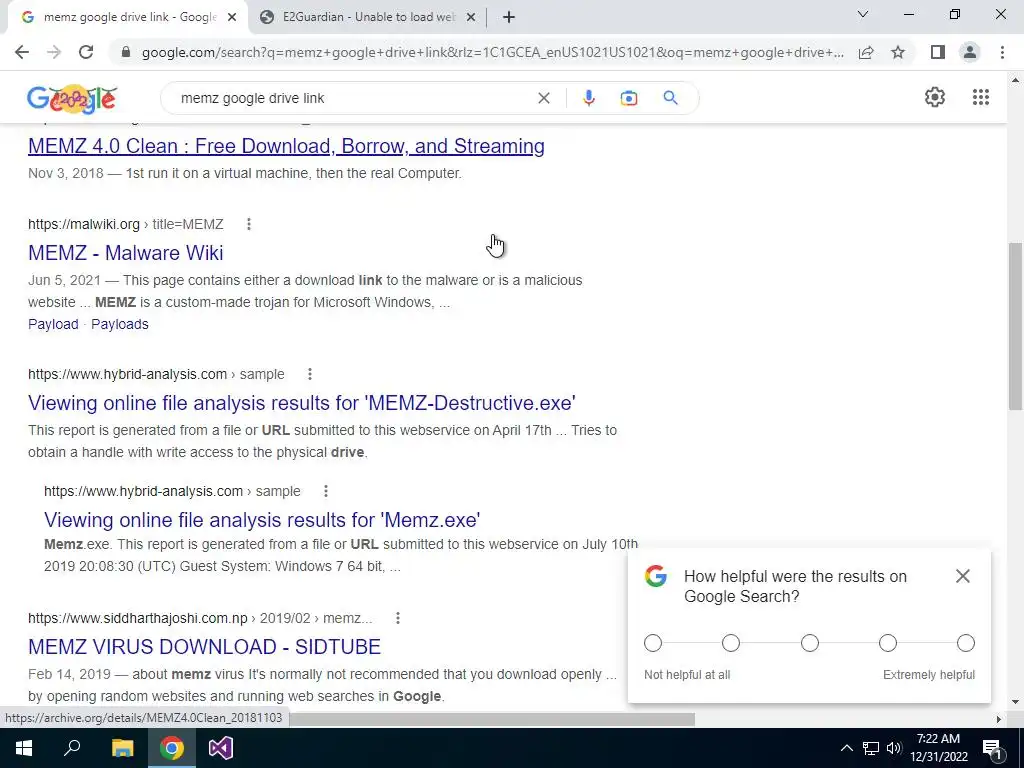The image size is (1024, 768).
Task: Click the forward navigation arrow
Action: pyautogui.click(x=54, y=52)
